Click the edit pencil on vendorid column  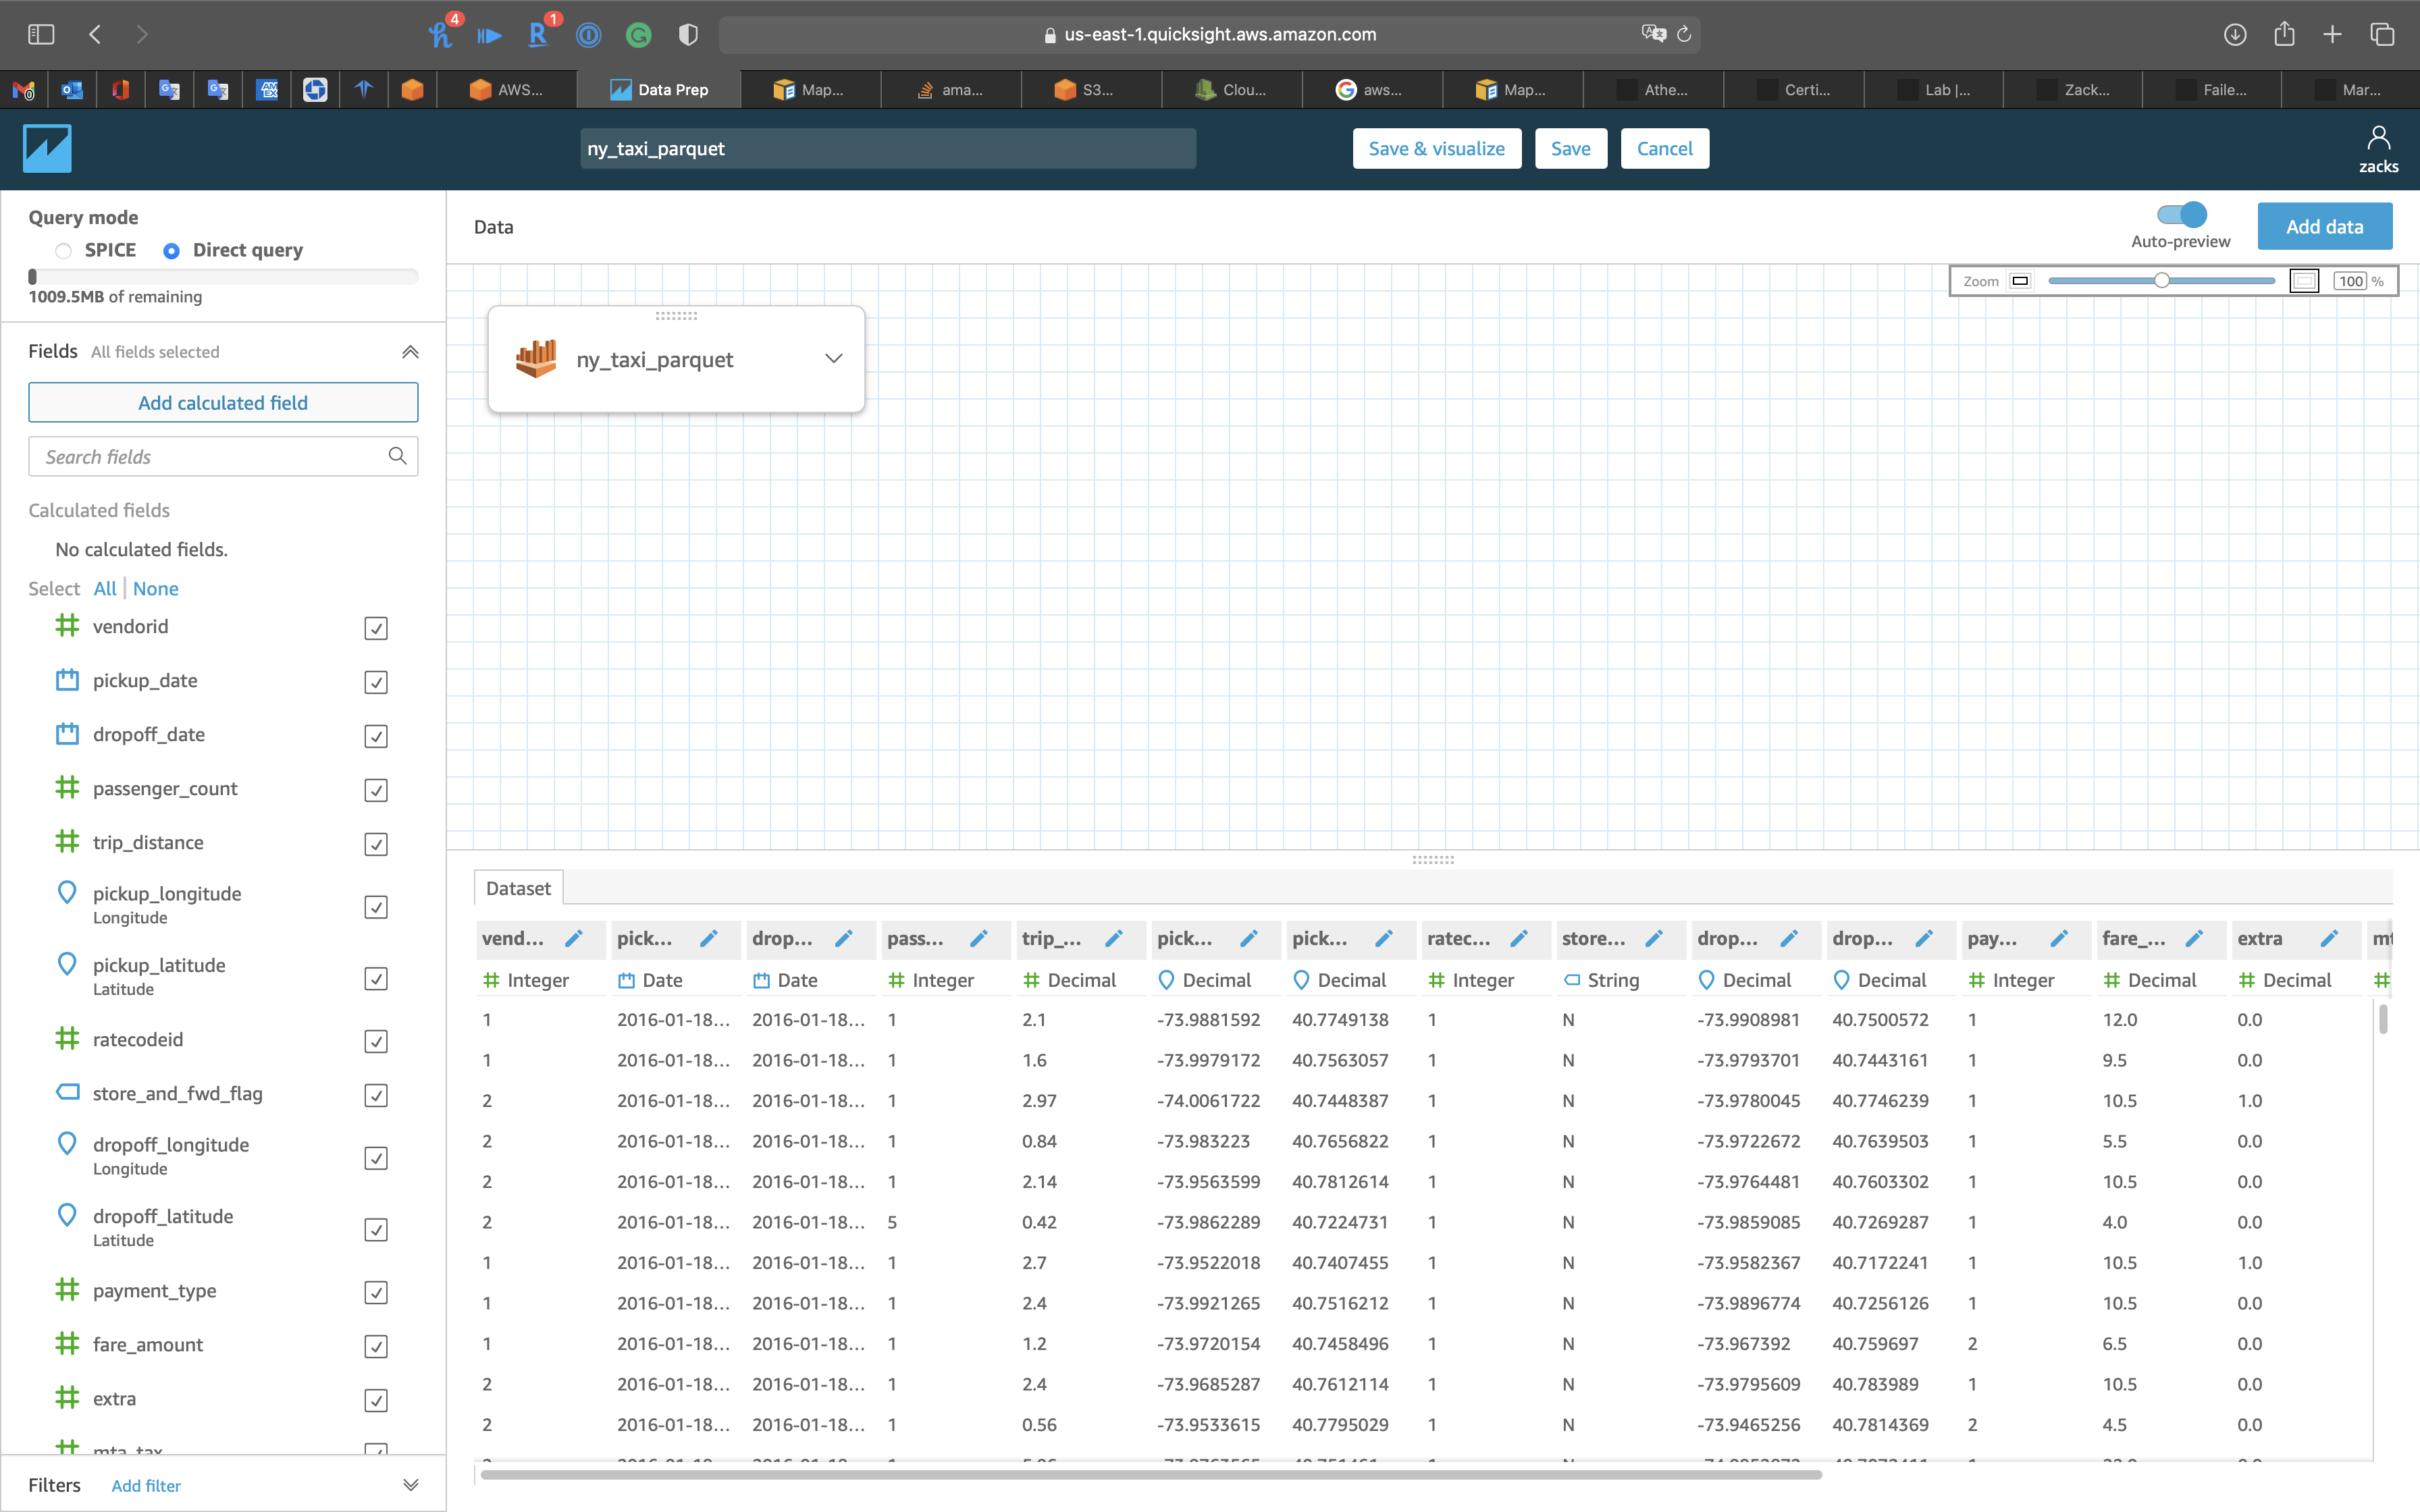click(x=573, y=938)
